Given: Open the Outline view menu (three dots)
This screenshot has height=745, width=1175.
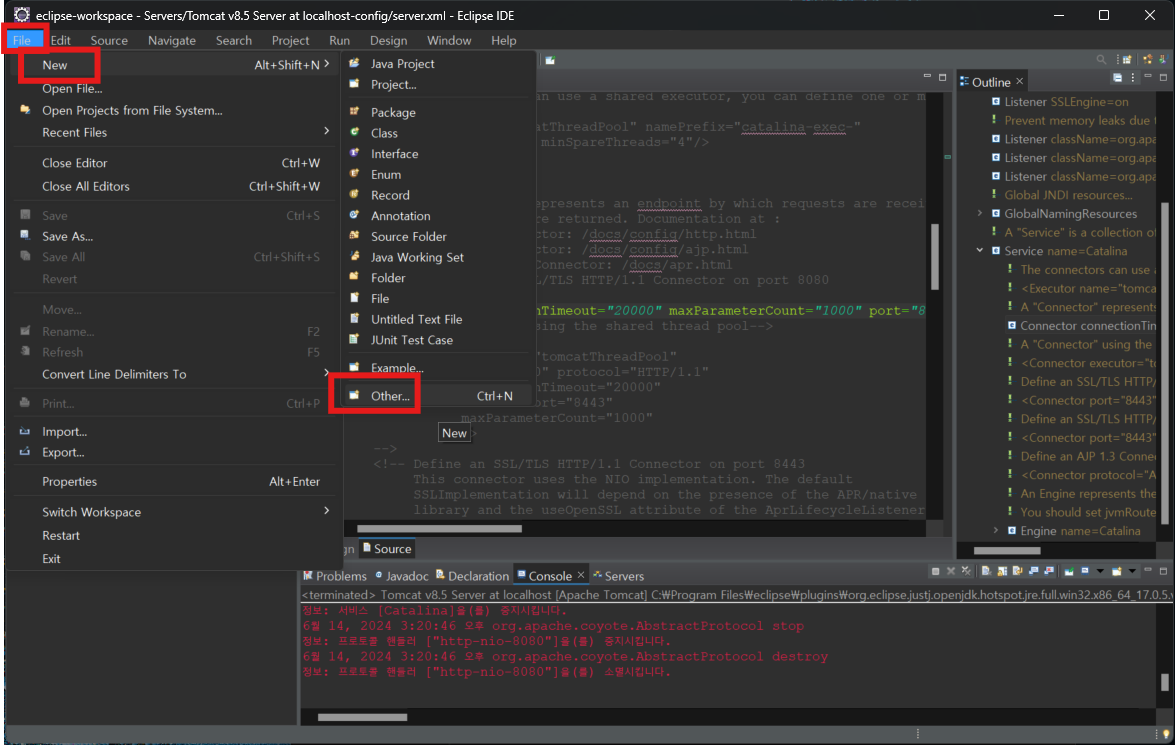Looking at the screenshot, I should 1132,77.
